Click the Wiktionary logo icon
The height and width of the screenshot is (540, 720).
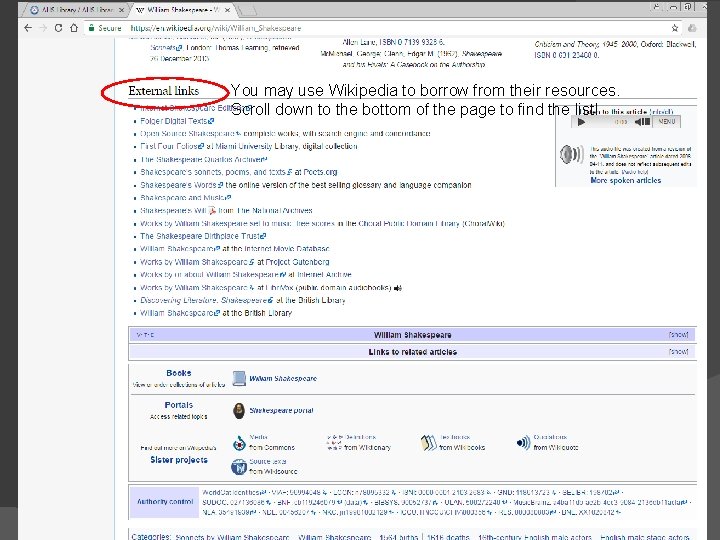[x=333, y=443]
